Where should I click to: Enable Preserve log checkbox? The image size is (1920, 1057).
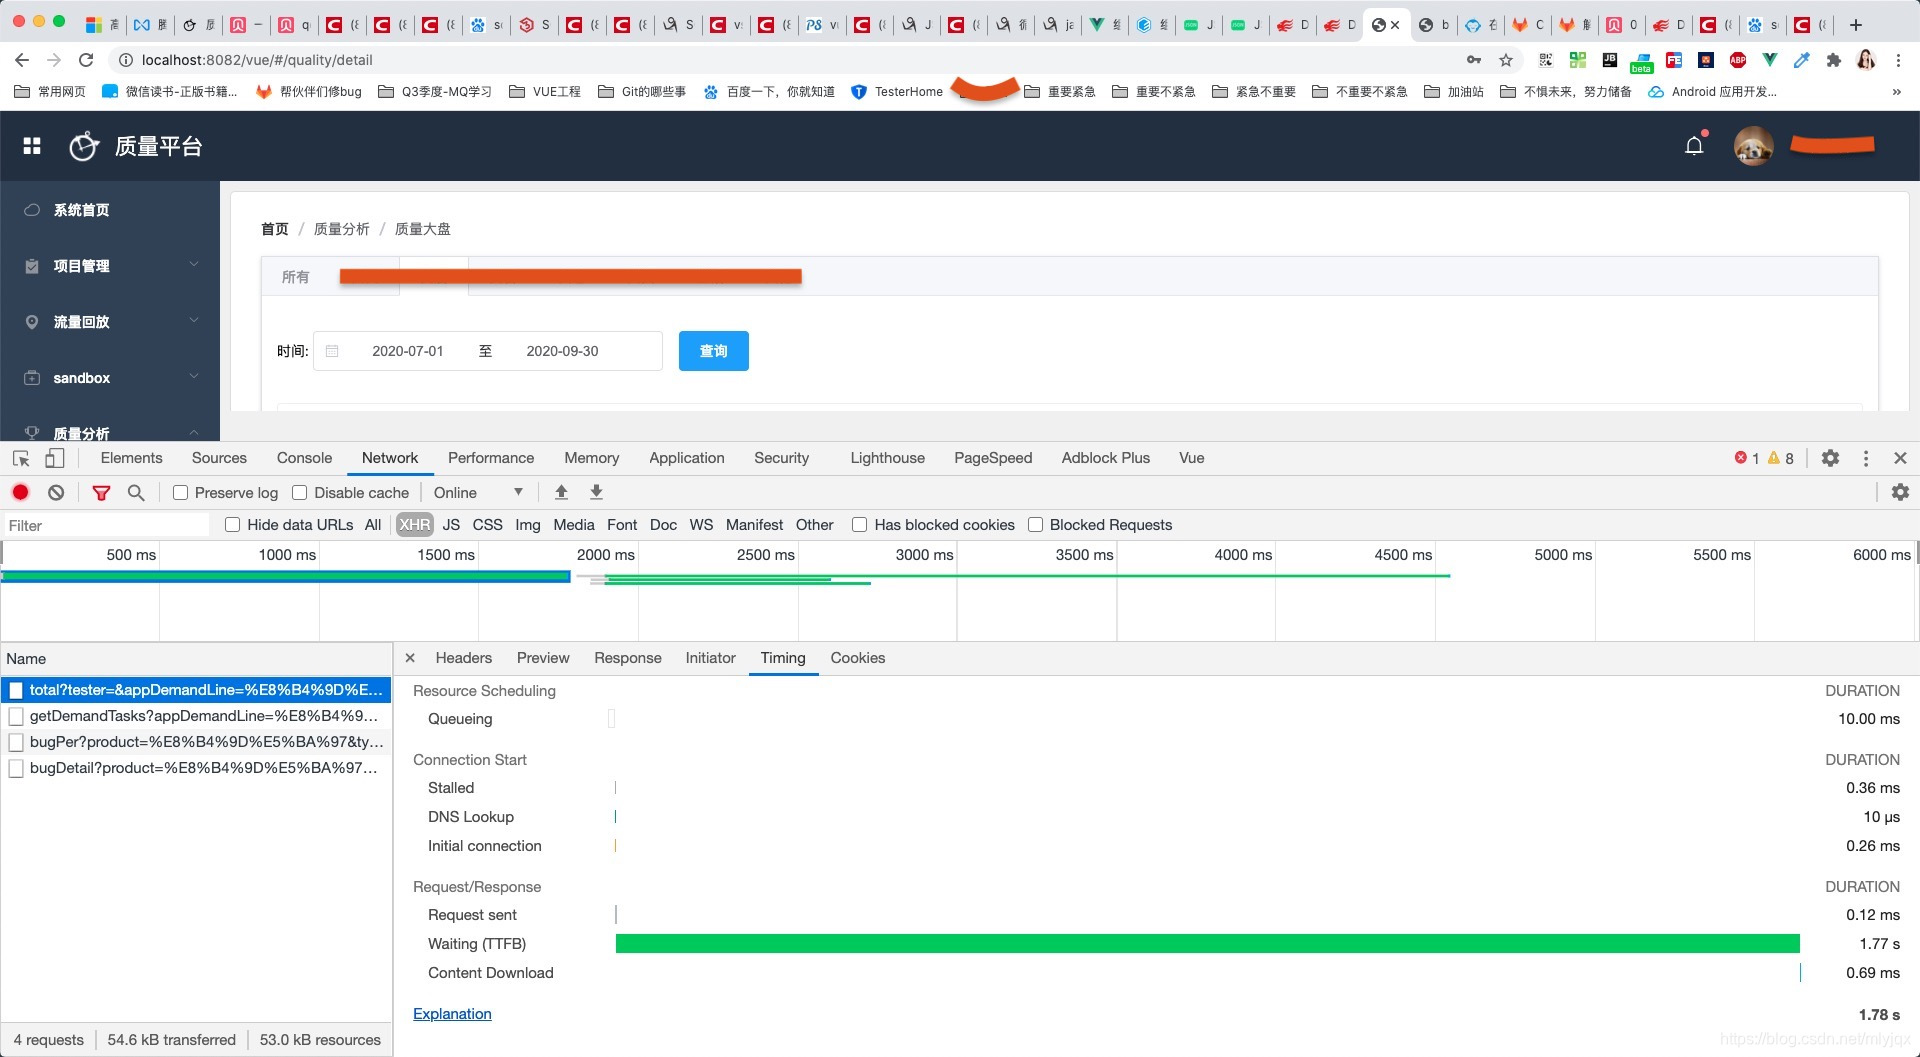click(180, 493)
